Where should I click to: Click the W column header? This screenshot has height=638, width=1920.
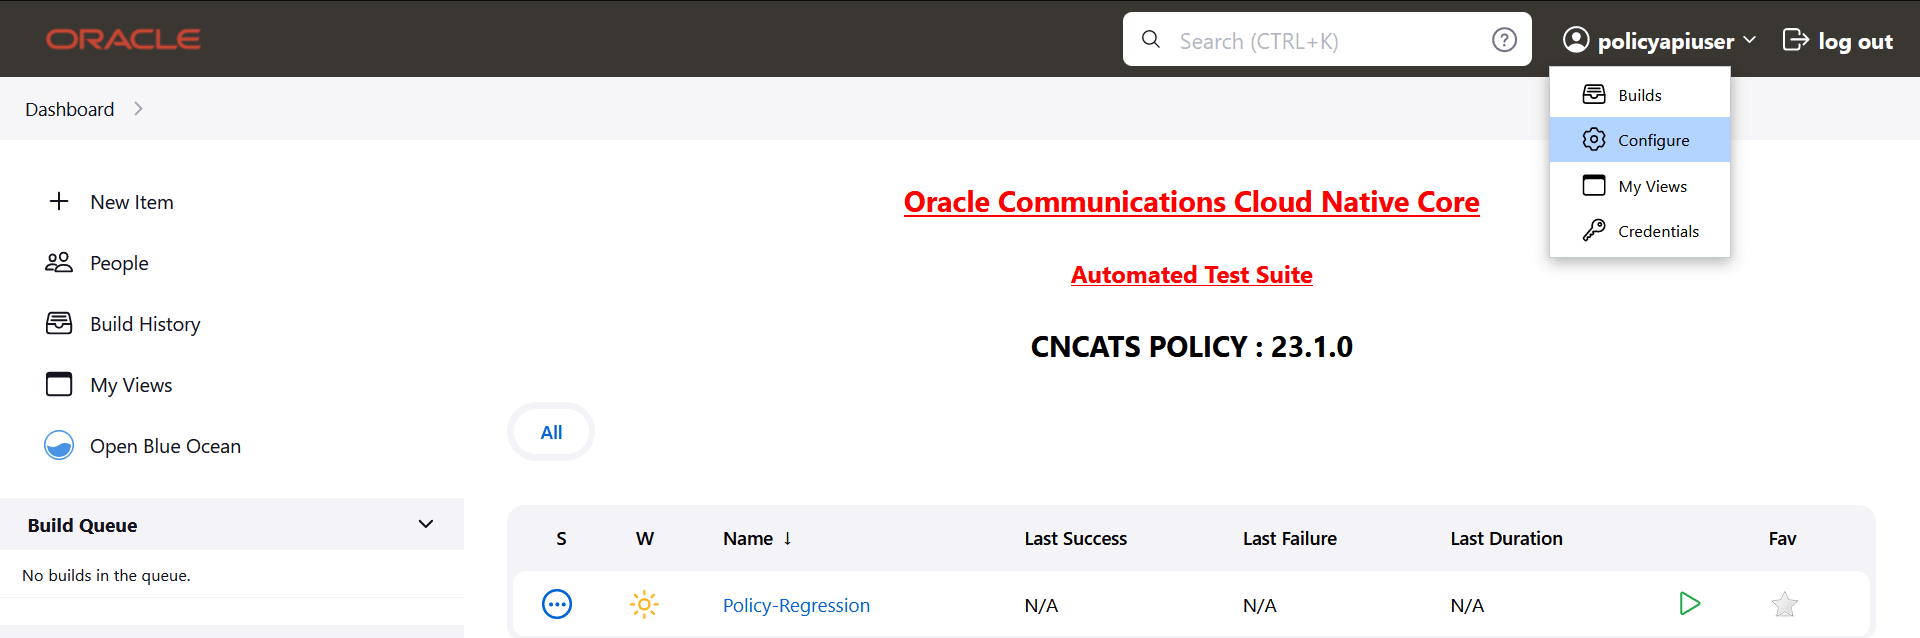point(645,538)
